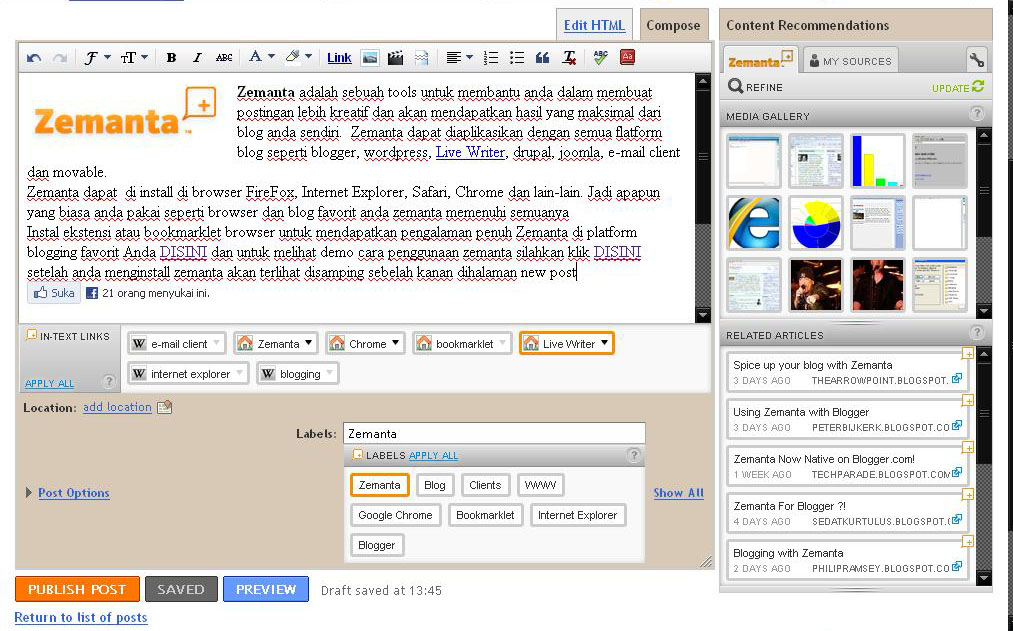Click the insert video clapperboard icon
The image size is (1013, 631).
coord(395,57)
